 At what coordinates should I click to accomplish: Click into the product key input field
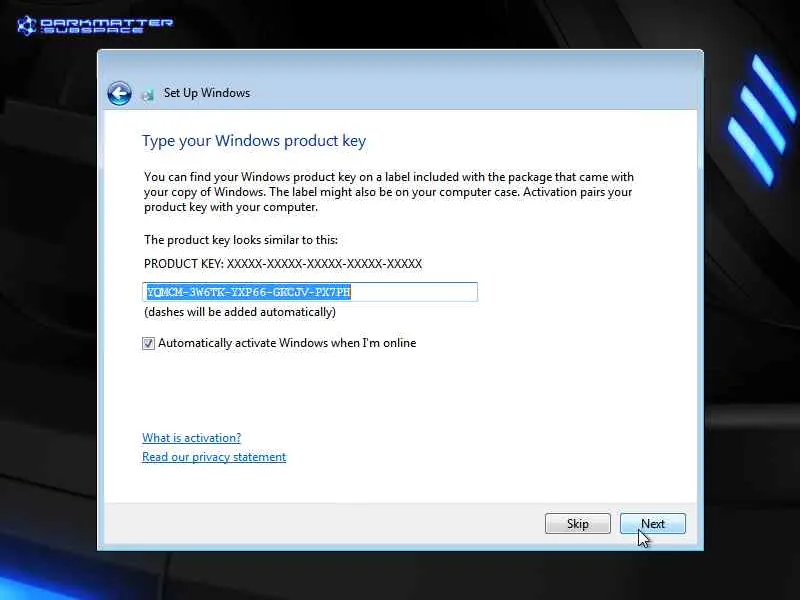(310, 292)
